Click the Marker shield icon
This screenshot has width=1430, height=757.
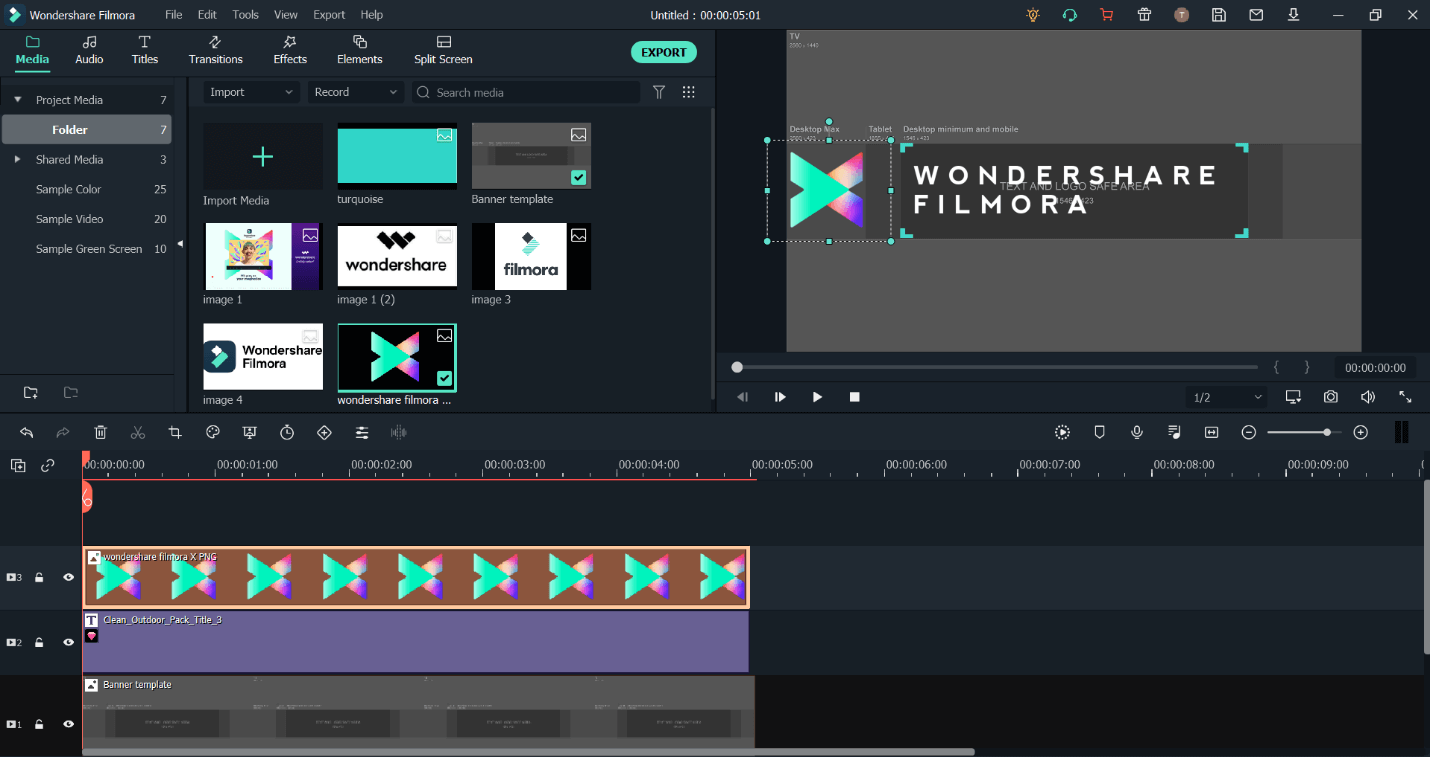[x=1099, y=432]
